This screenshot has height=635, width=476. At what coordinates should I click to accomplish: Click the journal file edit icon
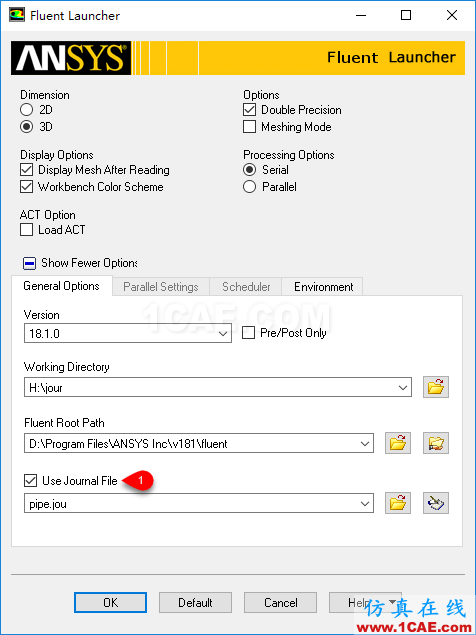436,503
